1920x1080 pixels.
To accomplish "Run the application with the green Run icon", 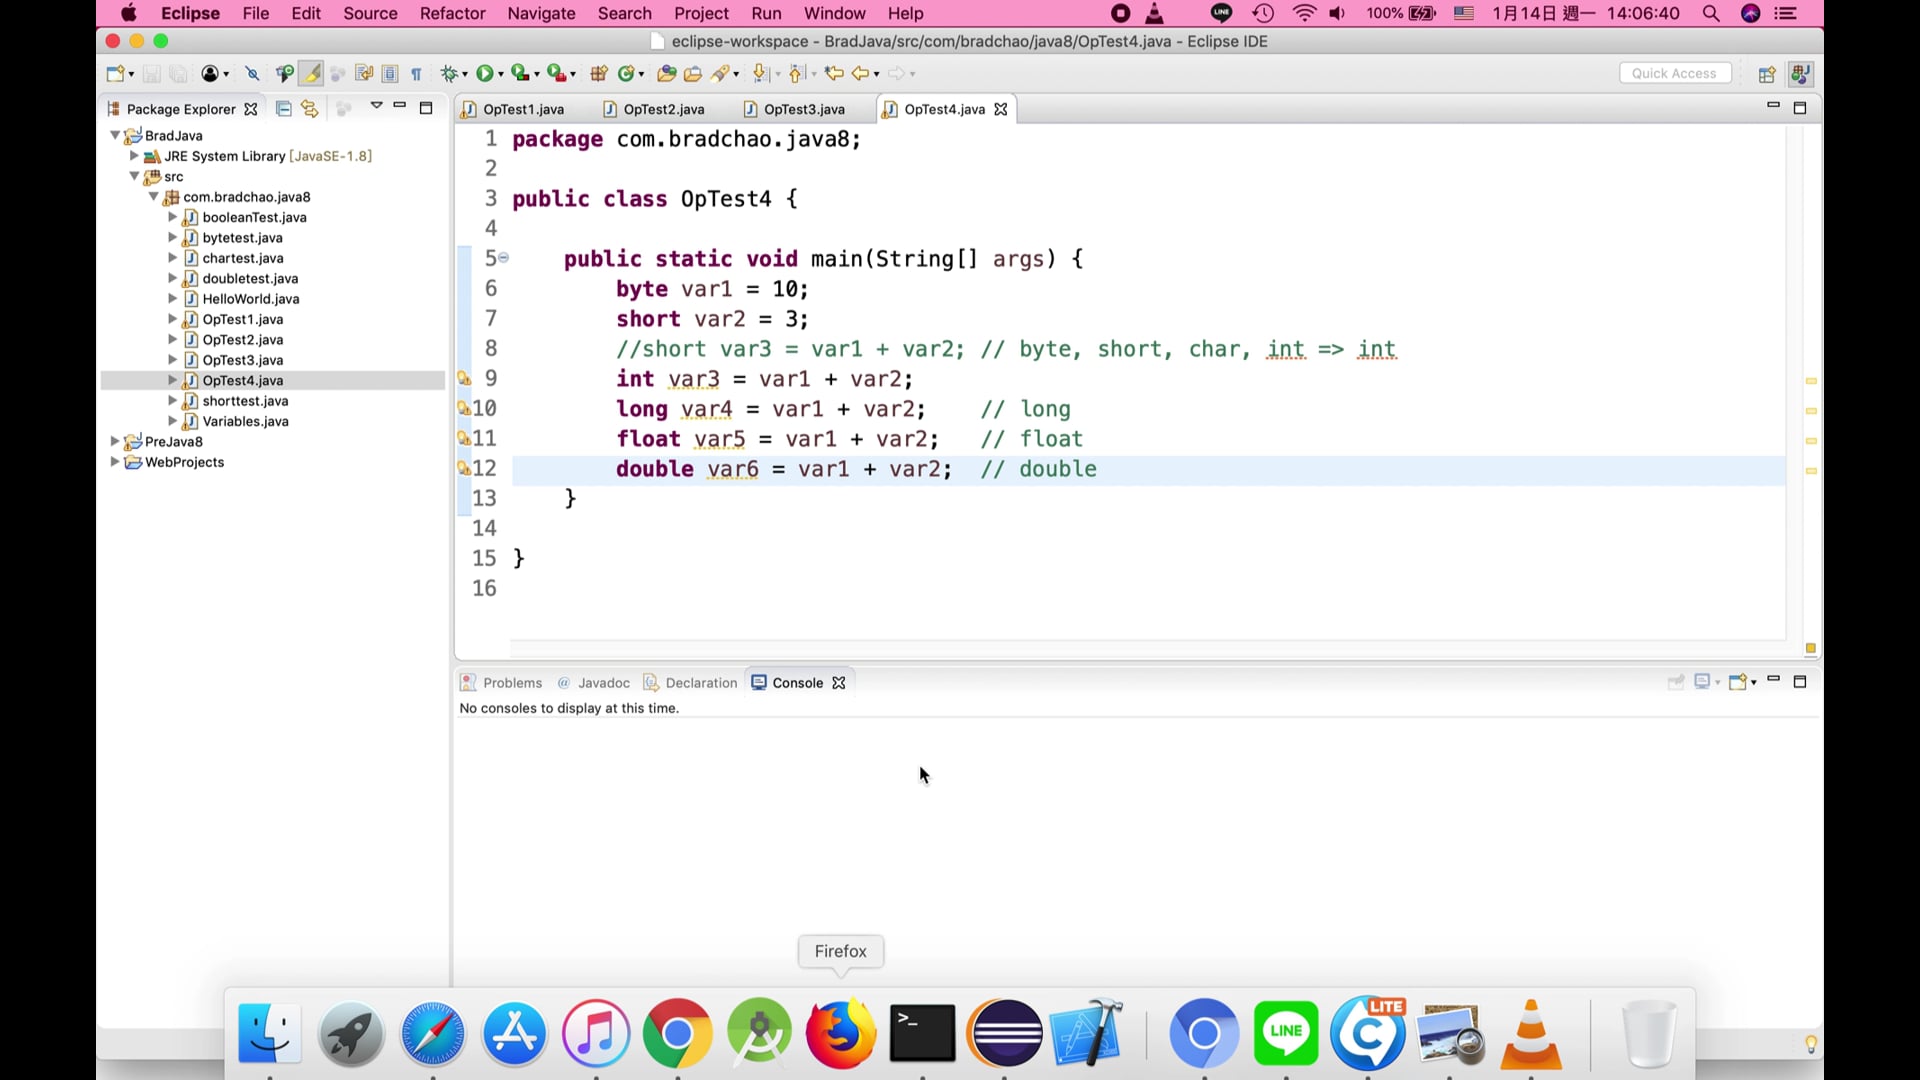I will point(486,73).
